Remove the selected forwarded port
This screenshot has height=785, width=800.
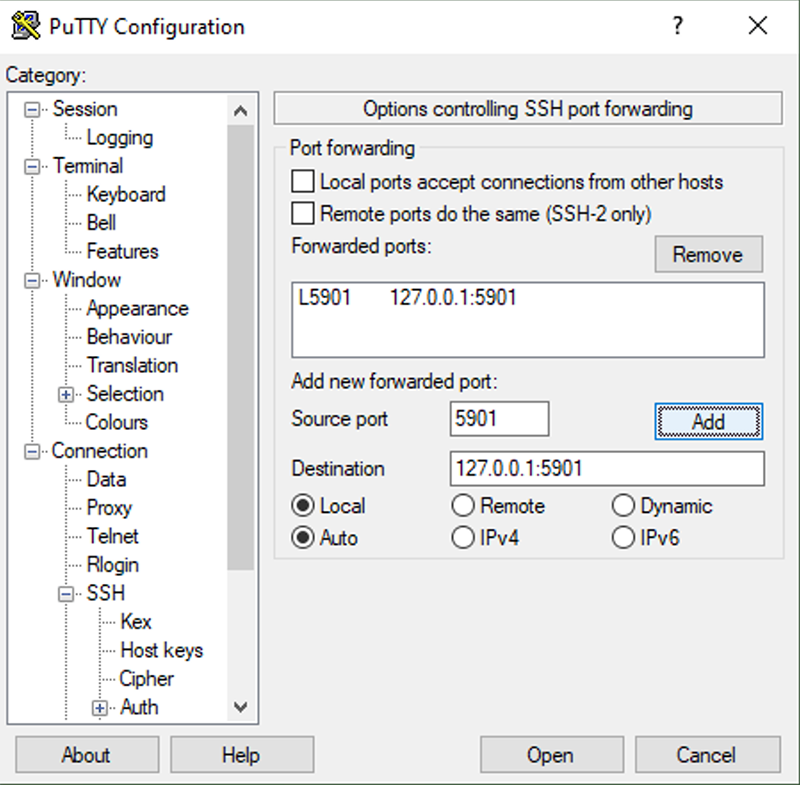pyautogui.click(x=709, y=254)
